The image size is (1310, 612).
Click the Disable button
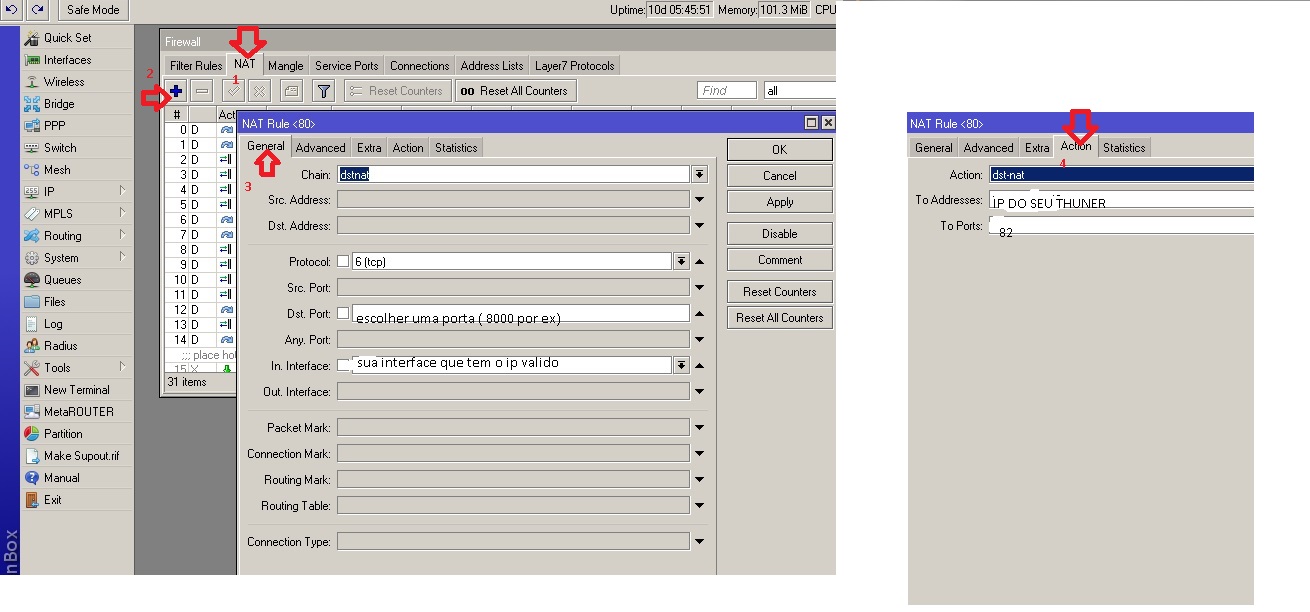(780, 233)
